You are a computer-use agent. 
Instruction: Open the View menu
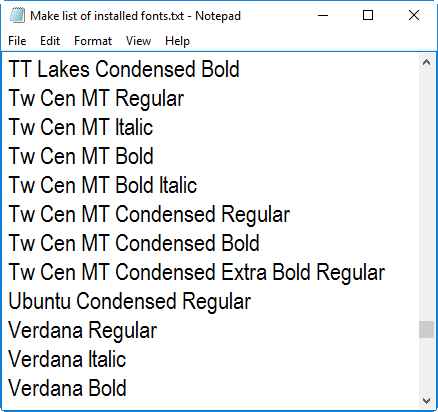pos(138,41)
